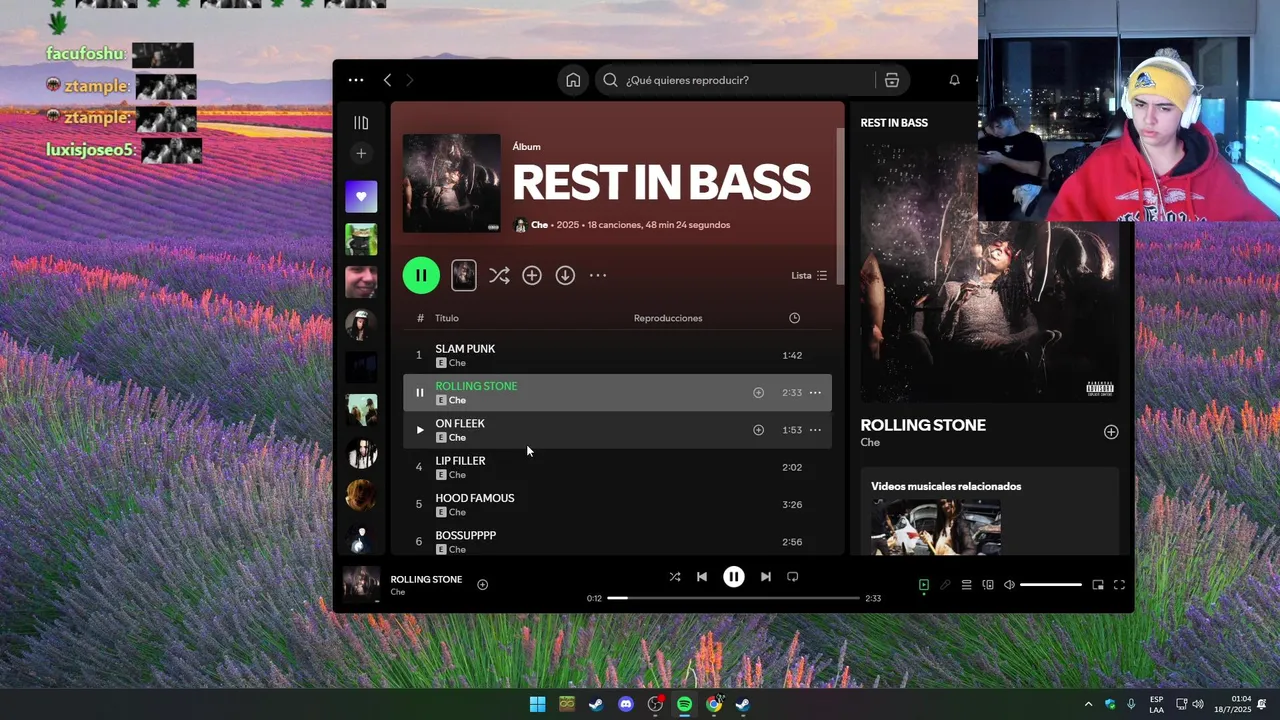Screen dimensions: 1280x720
Task: Select HOOD FAMOUS track
Action: [x=617, y=504]
